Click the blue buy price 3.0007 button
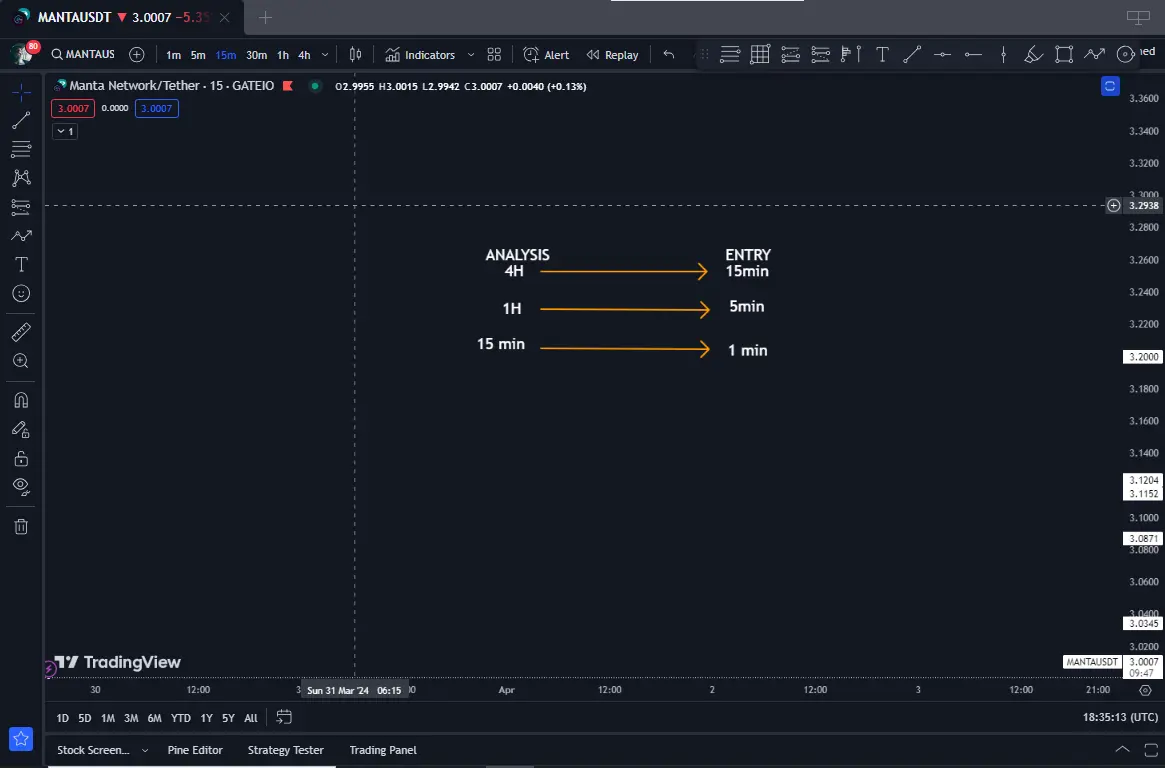This screenshot has height=768, width=1165. [157, 108]
